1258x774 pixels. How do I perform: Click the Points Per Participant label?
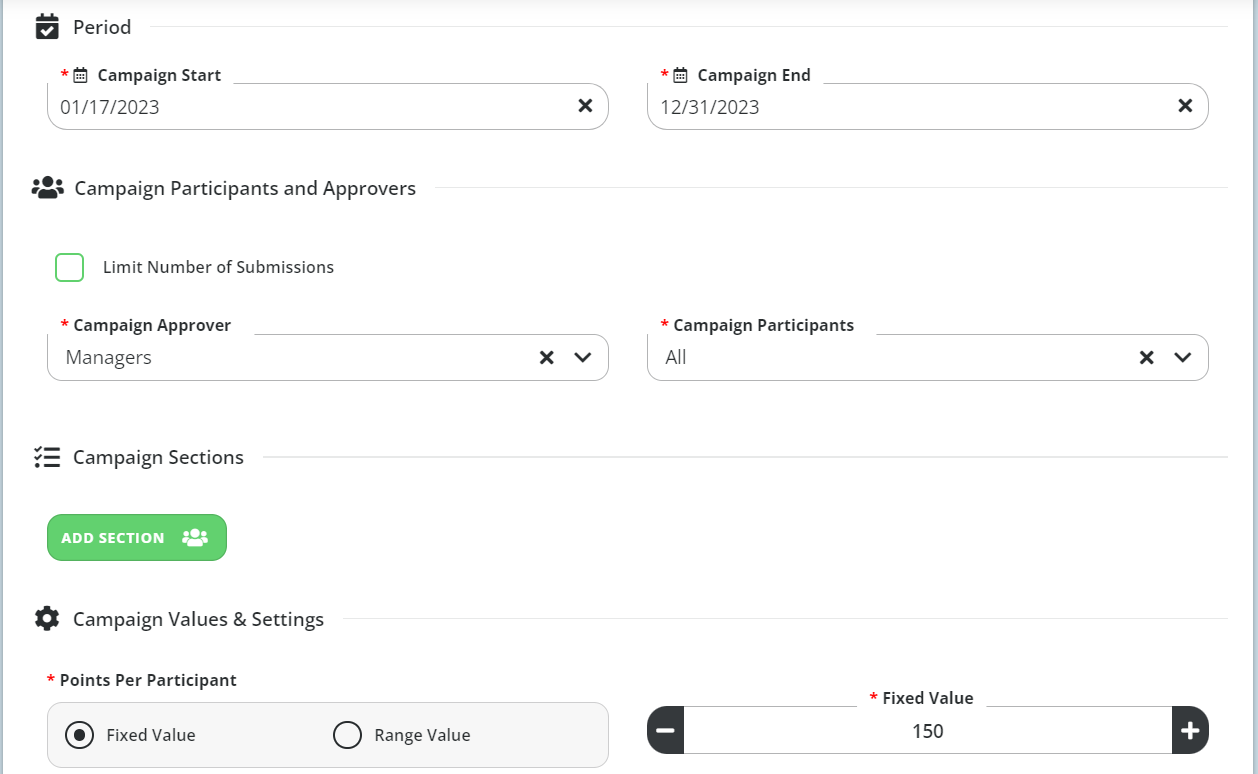point(148,680)
